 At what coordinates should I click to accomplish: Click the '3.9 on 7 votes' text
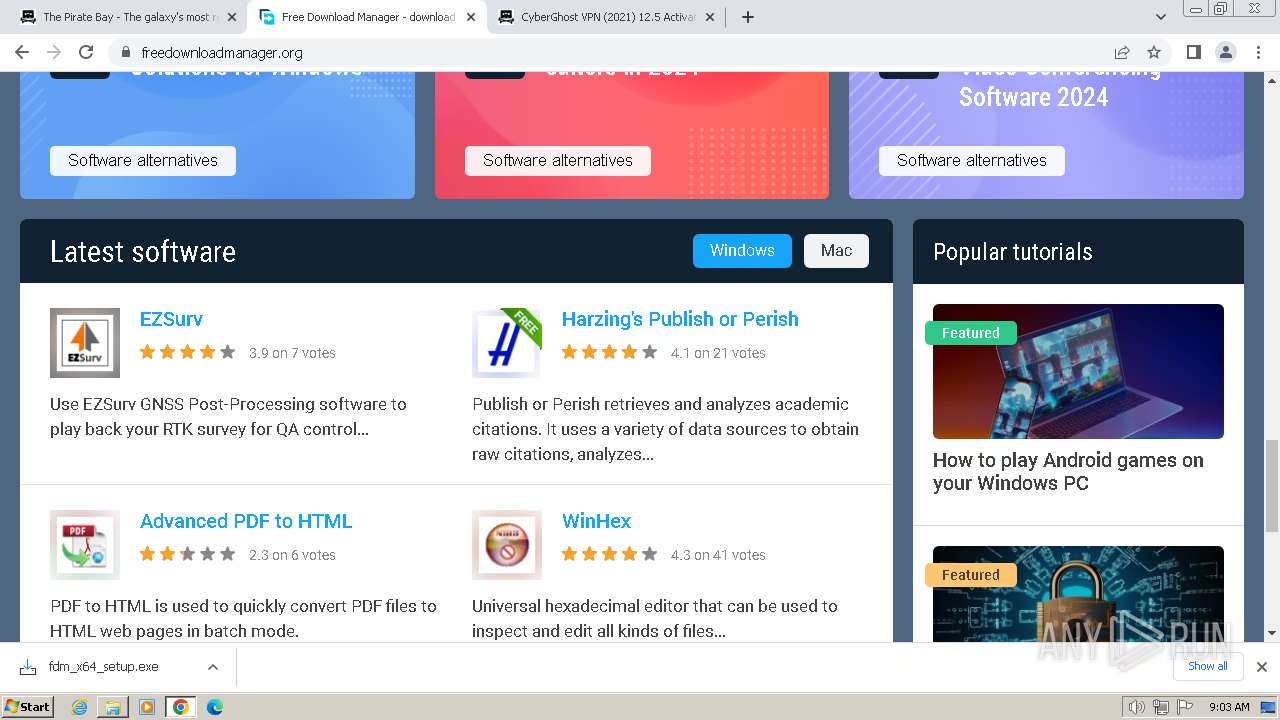(x=292, y=353)
